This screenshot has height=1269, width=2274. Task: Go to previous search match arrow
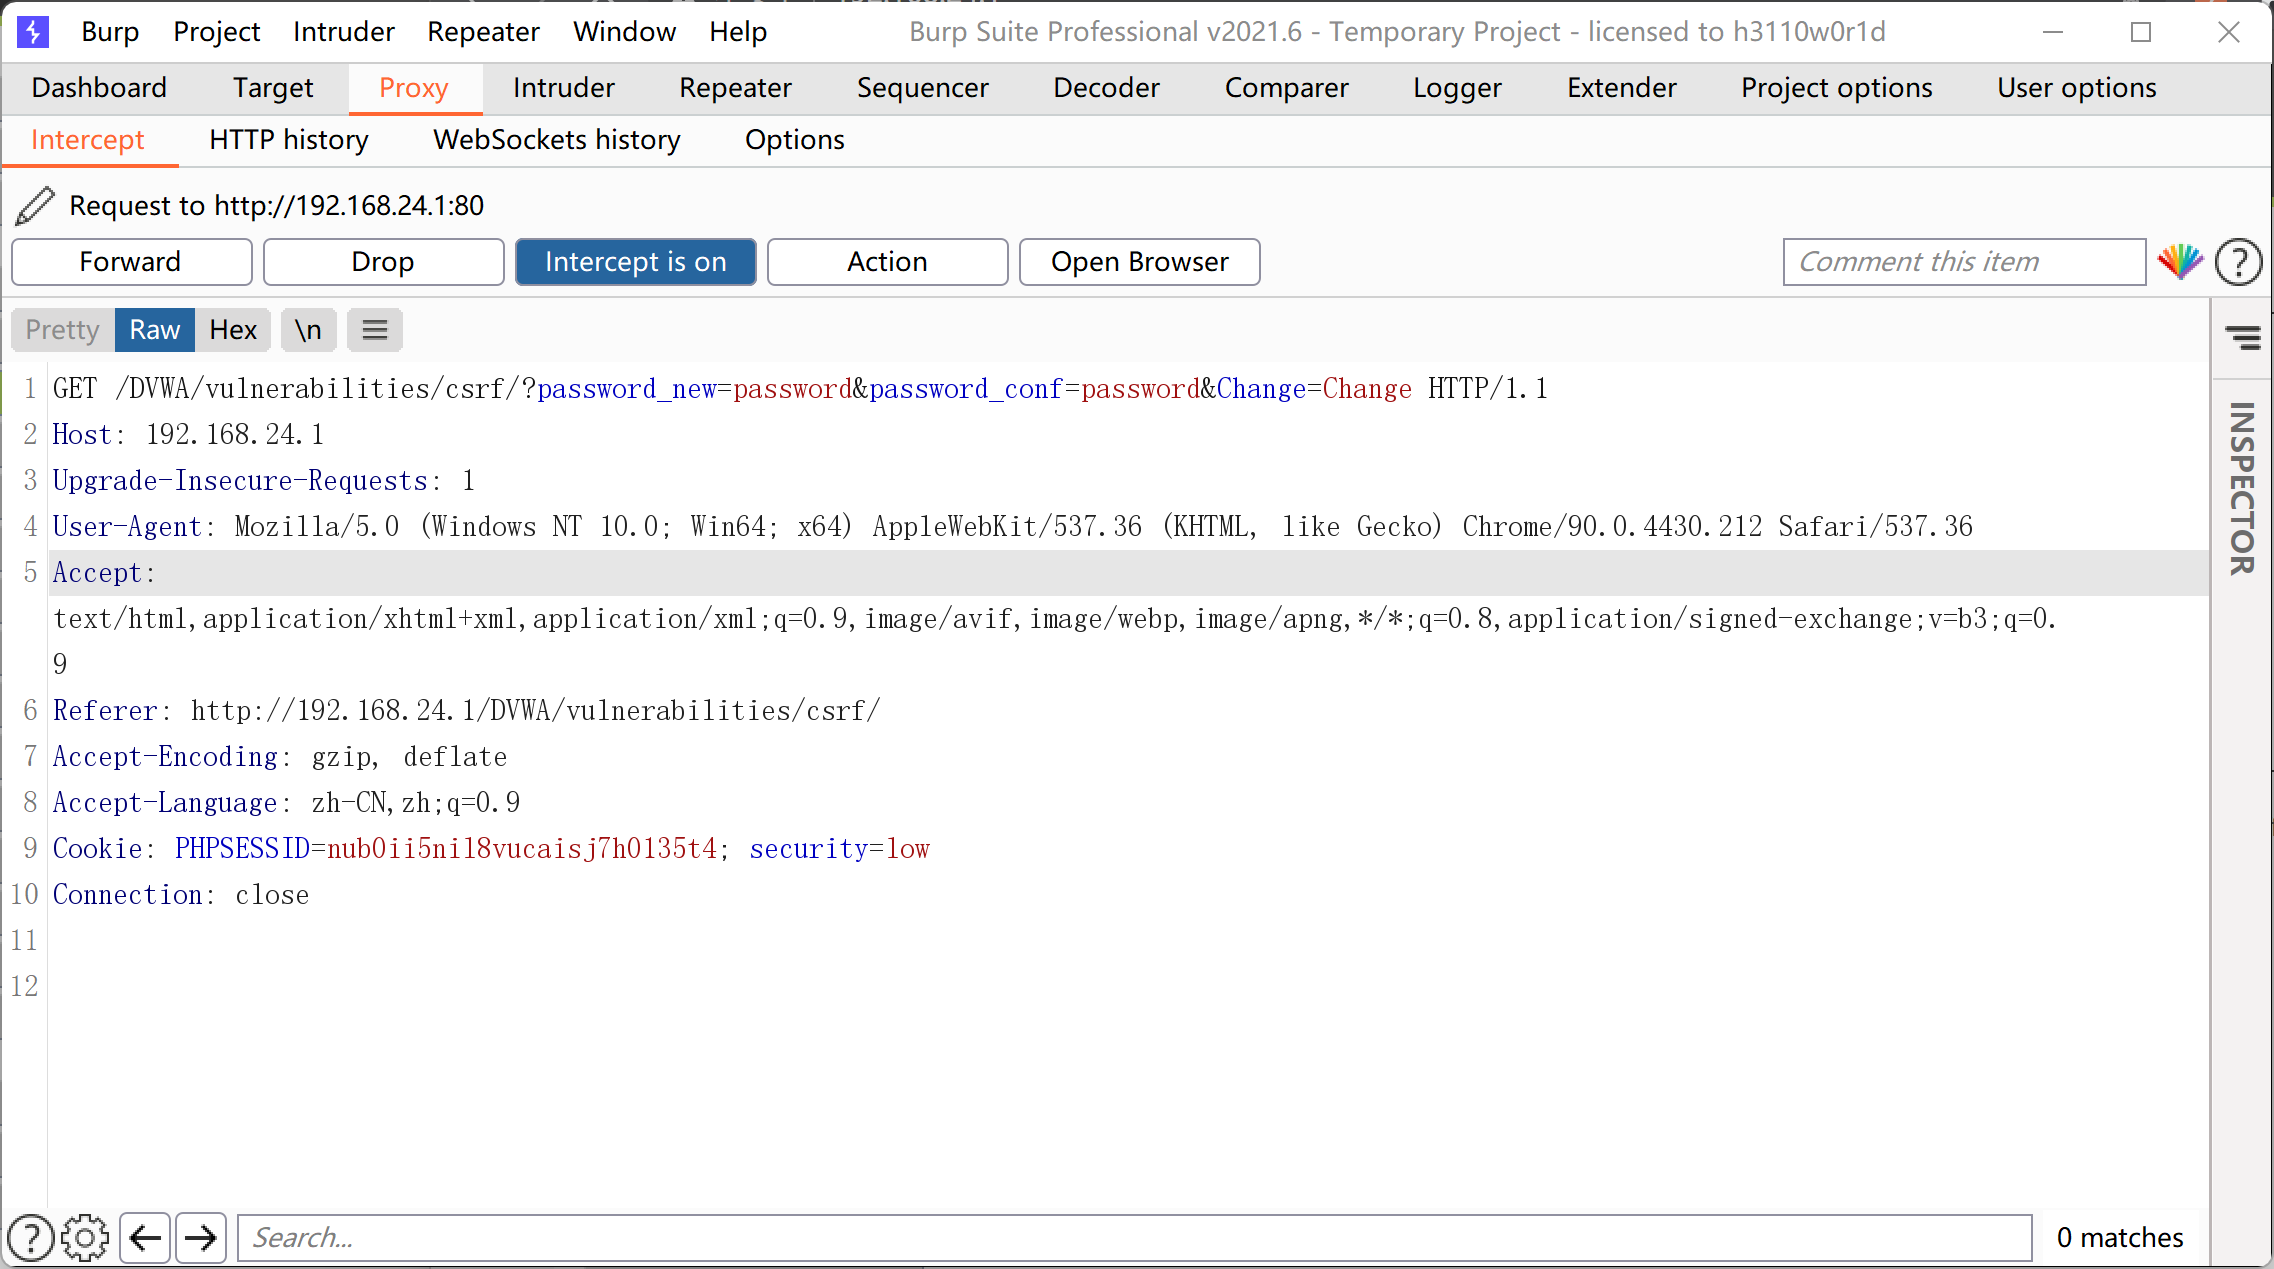(x=145, y=1238)
